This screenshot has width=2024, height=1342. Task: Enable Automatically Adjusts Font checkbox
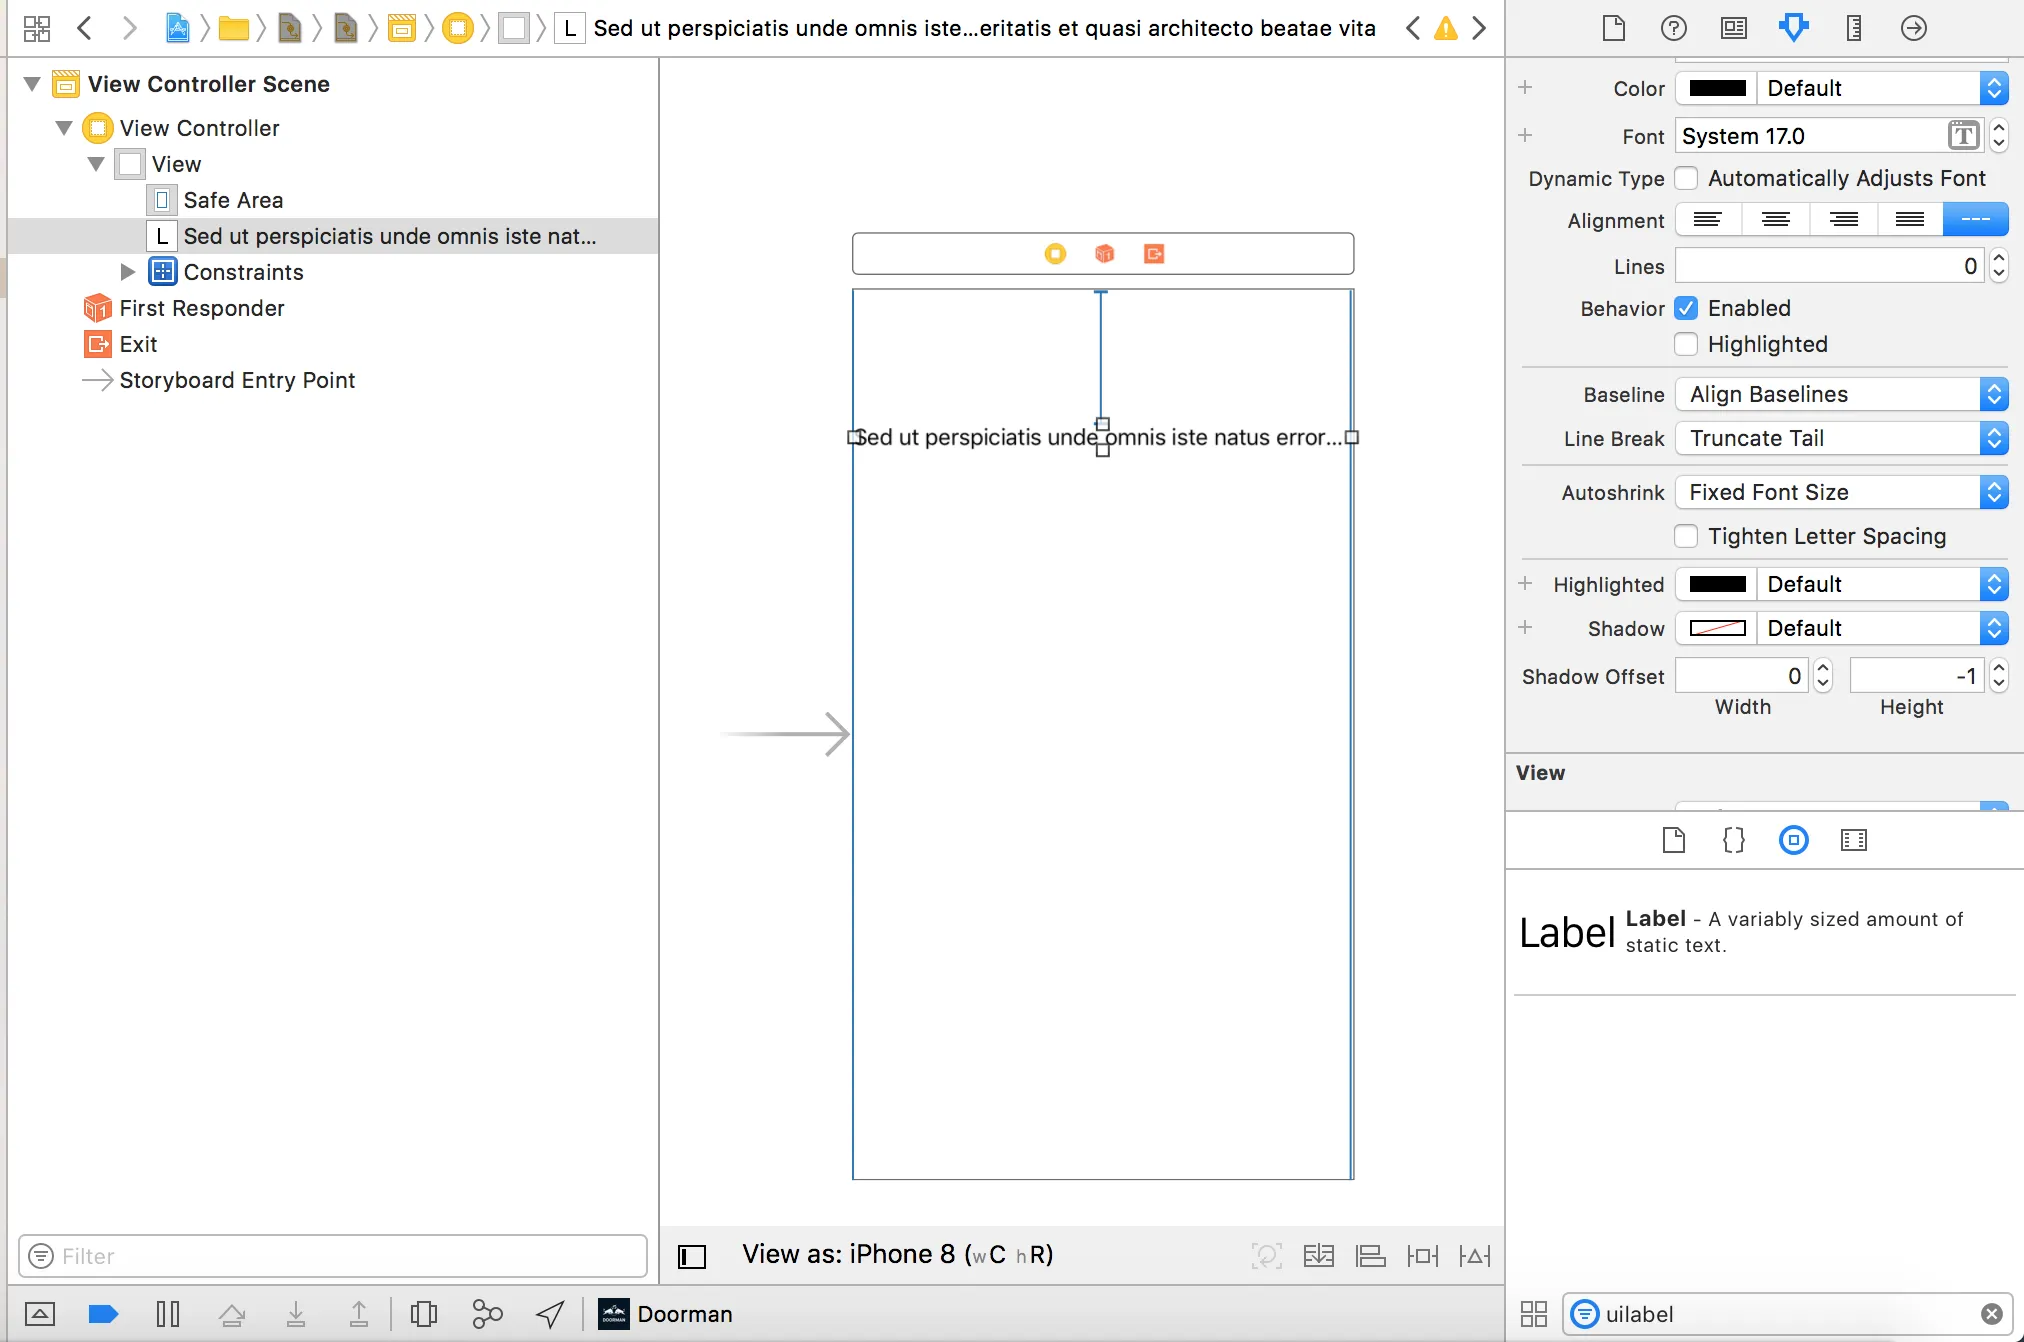[1686, 178]
